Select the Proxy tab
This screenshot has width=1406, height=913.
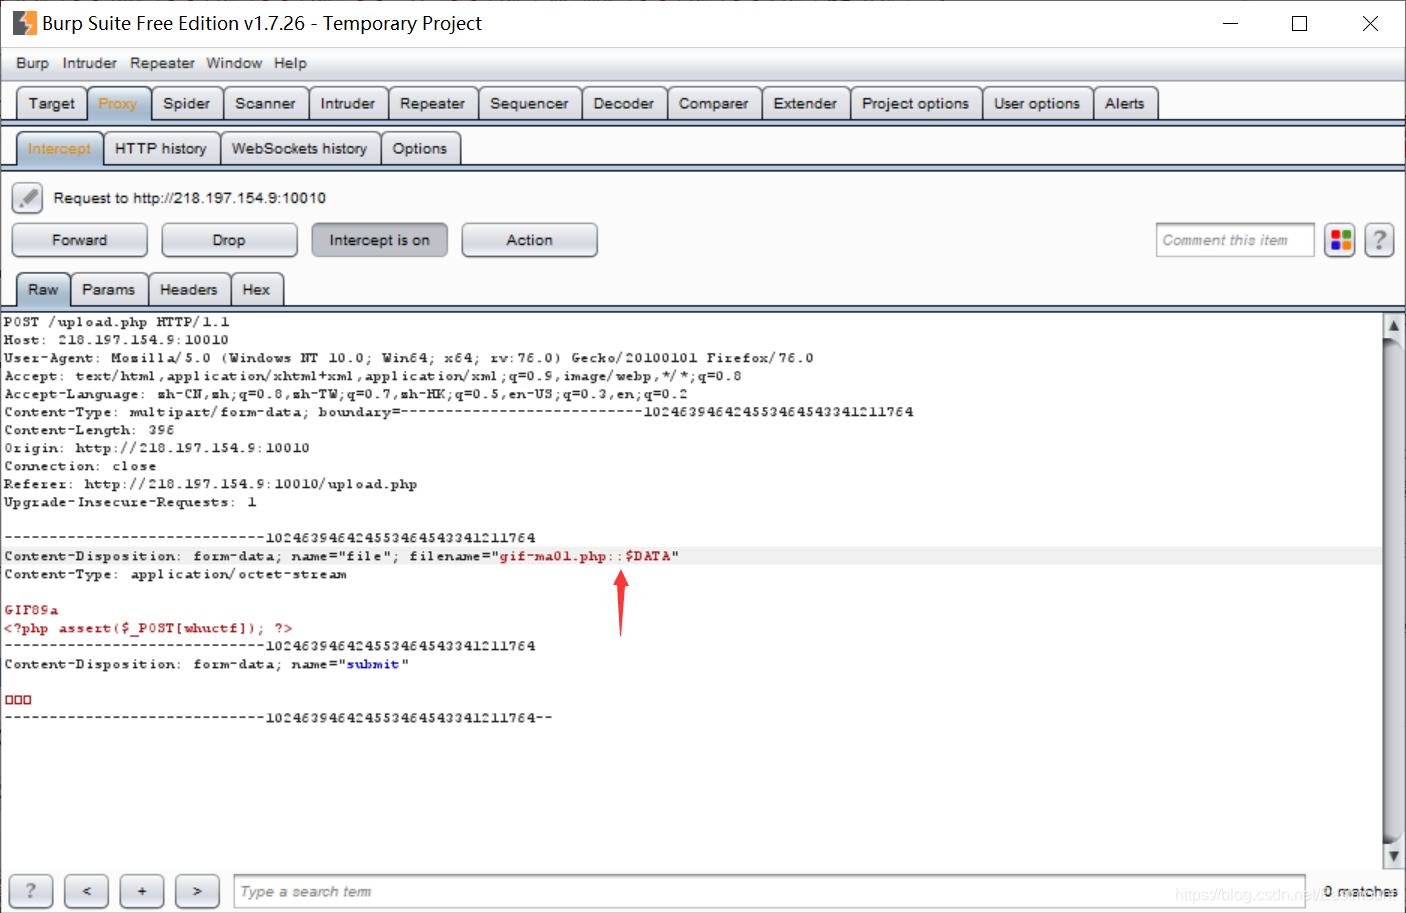click(118, 104)
